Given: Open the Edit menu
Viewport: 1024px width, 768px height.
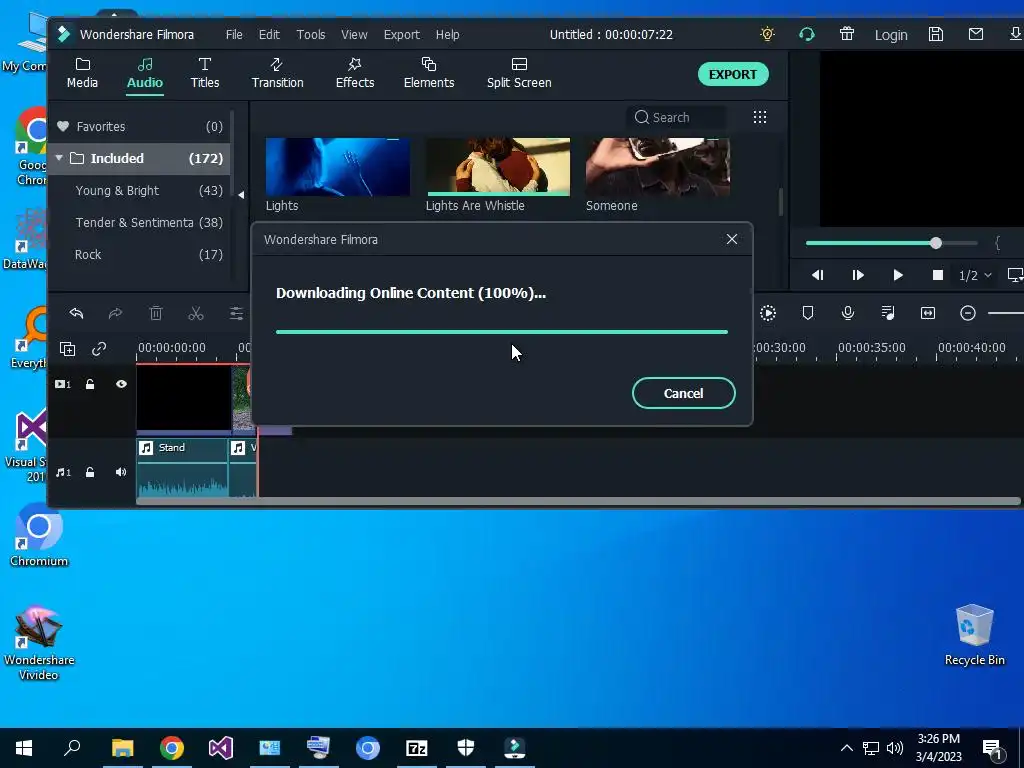Looking at the screenshot, I should tap(269, 35).
